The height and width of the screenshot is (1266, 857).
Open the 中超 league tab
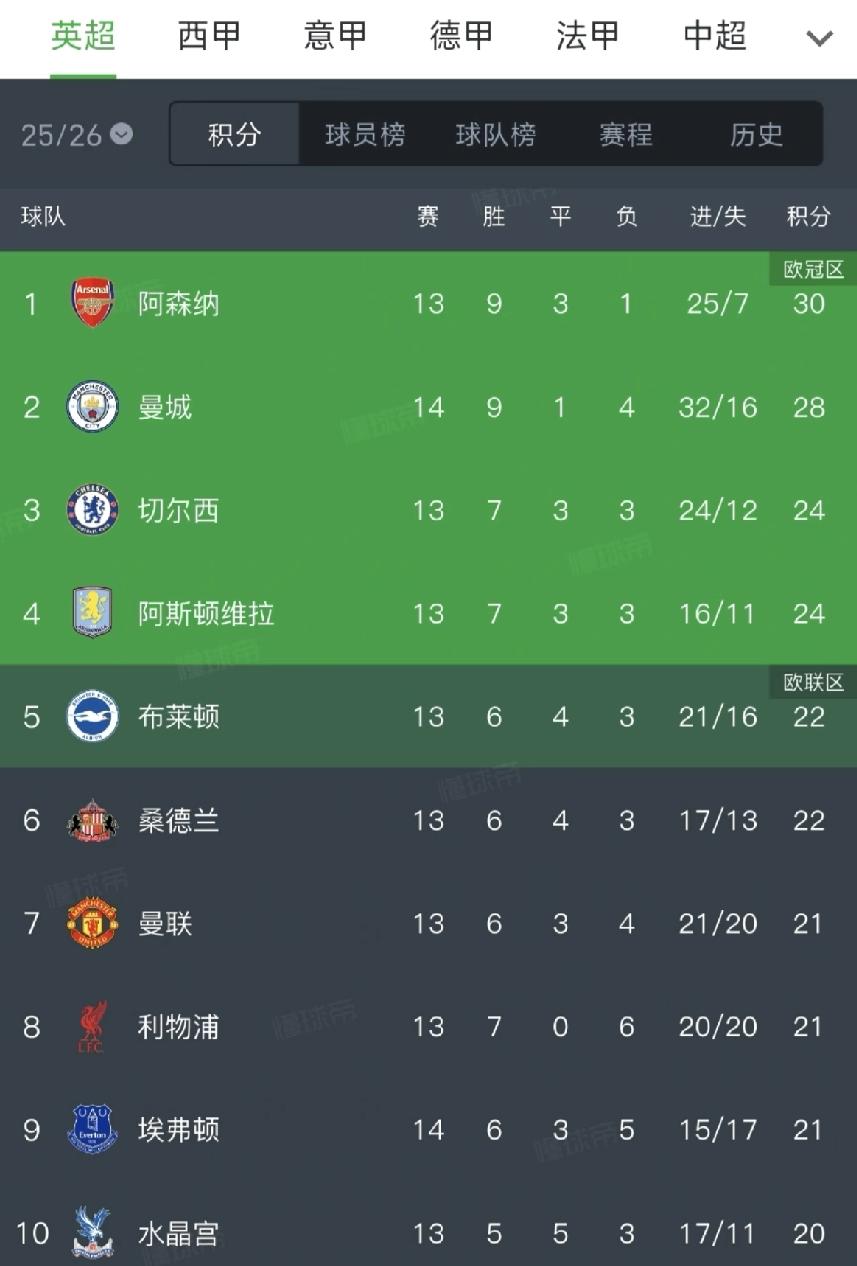click(x=715, y=37)
